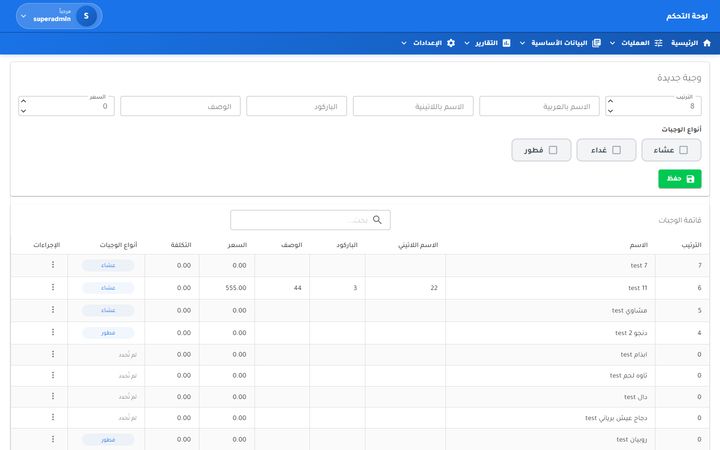Focus the الوصف input field

pyautogui.click(x=180, y=106)
